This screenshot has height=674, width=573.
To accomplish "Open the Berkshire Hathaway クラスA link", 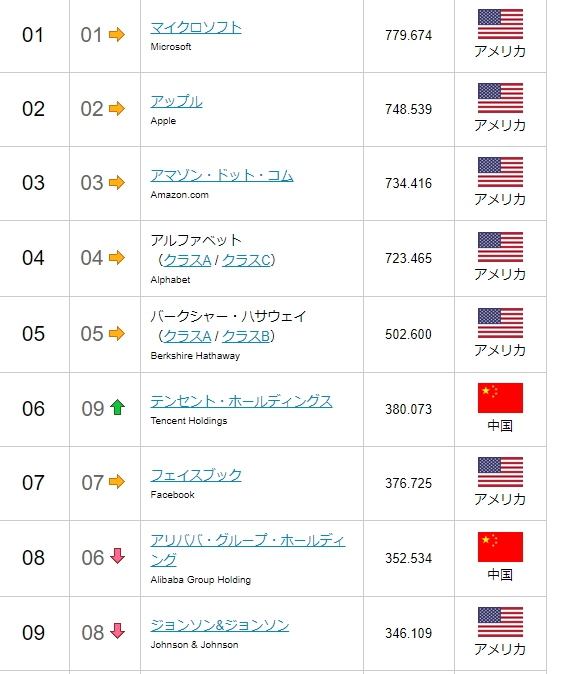I will pos(187,336).
